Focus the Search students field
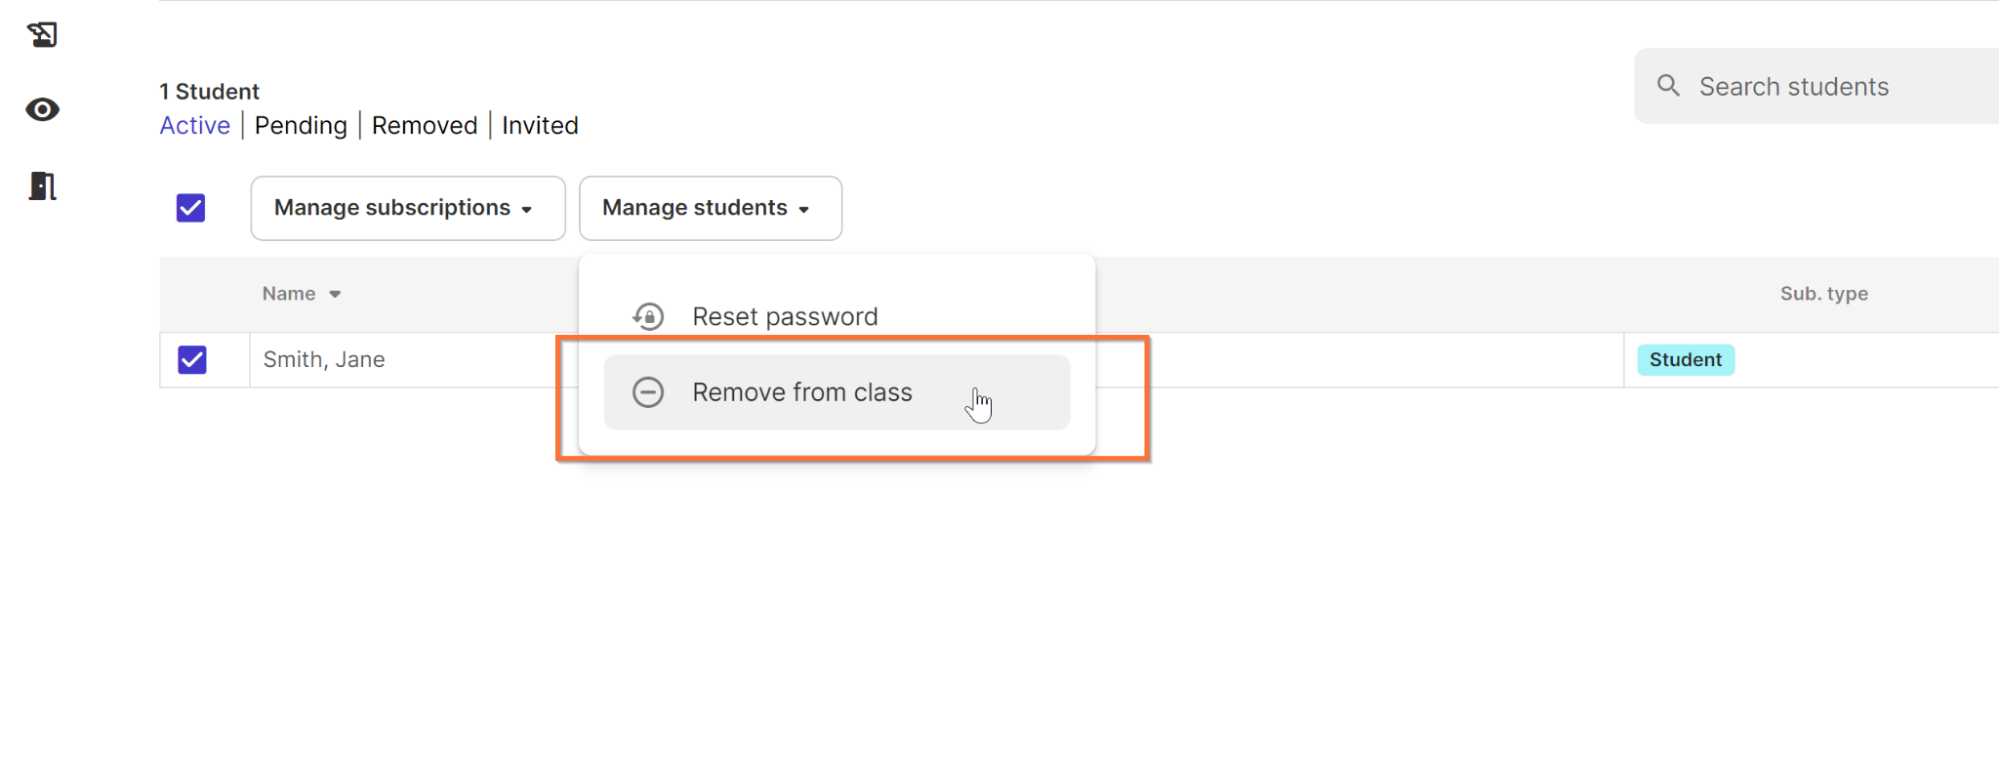The width and height of the screenshot is (1999, 766). 1817,86
